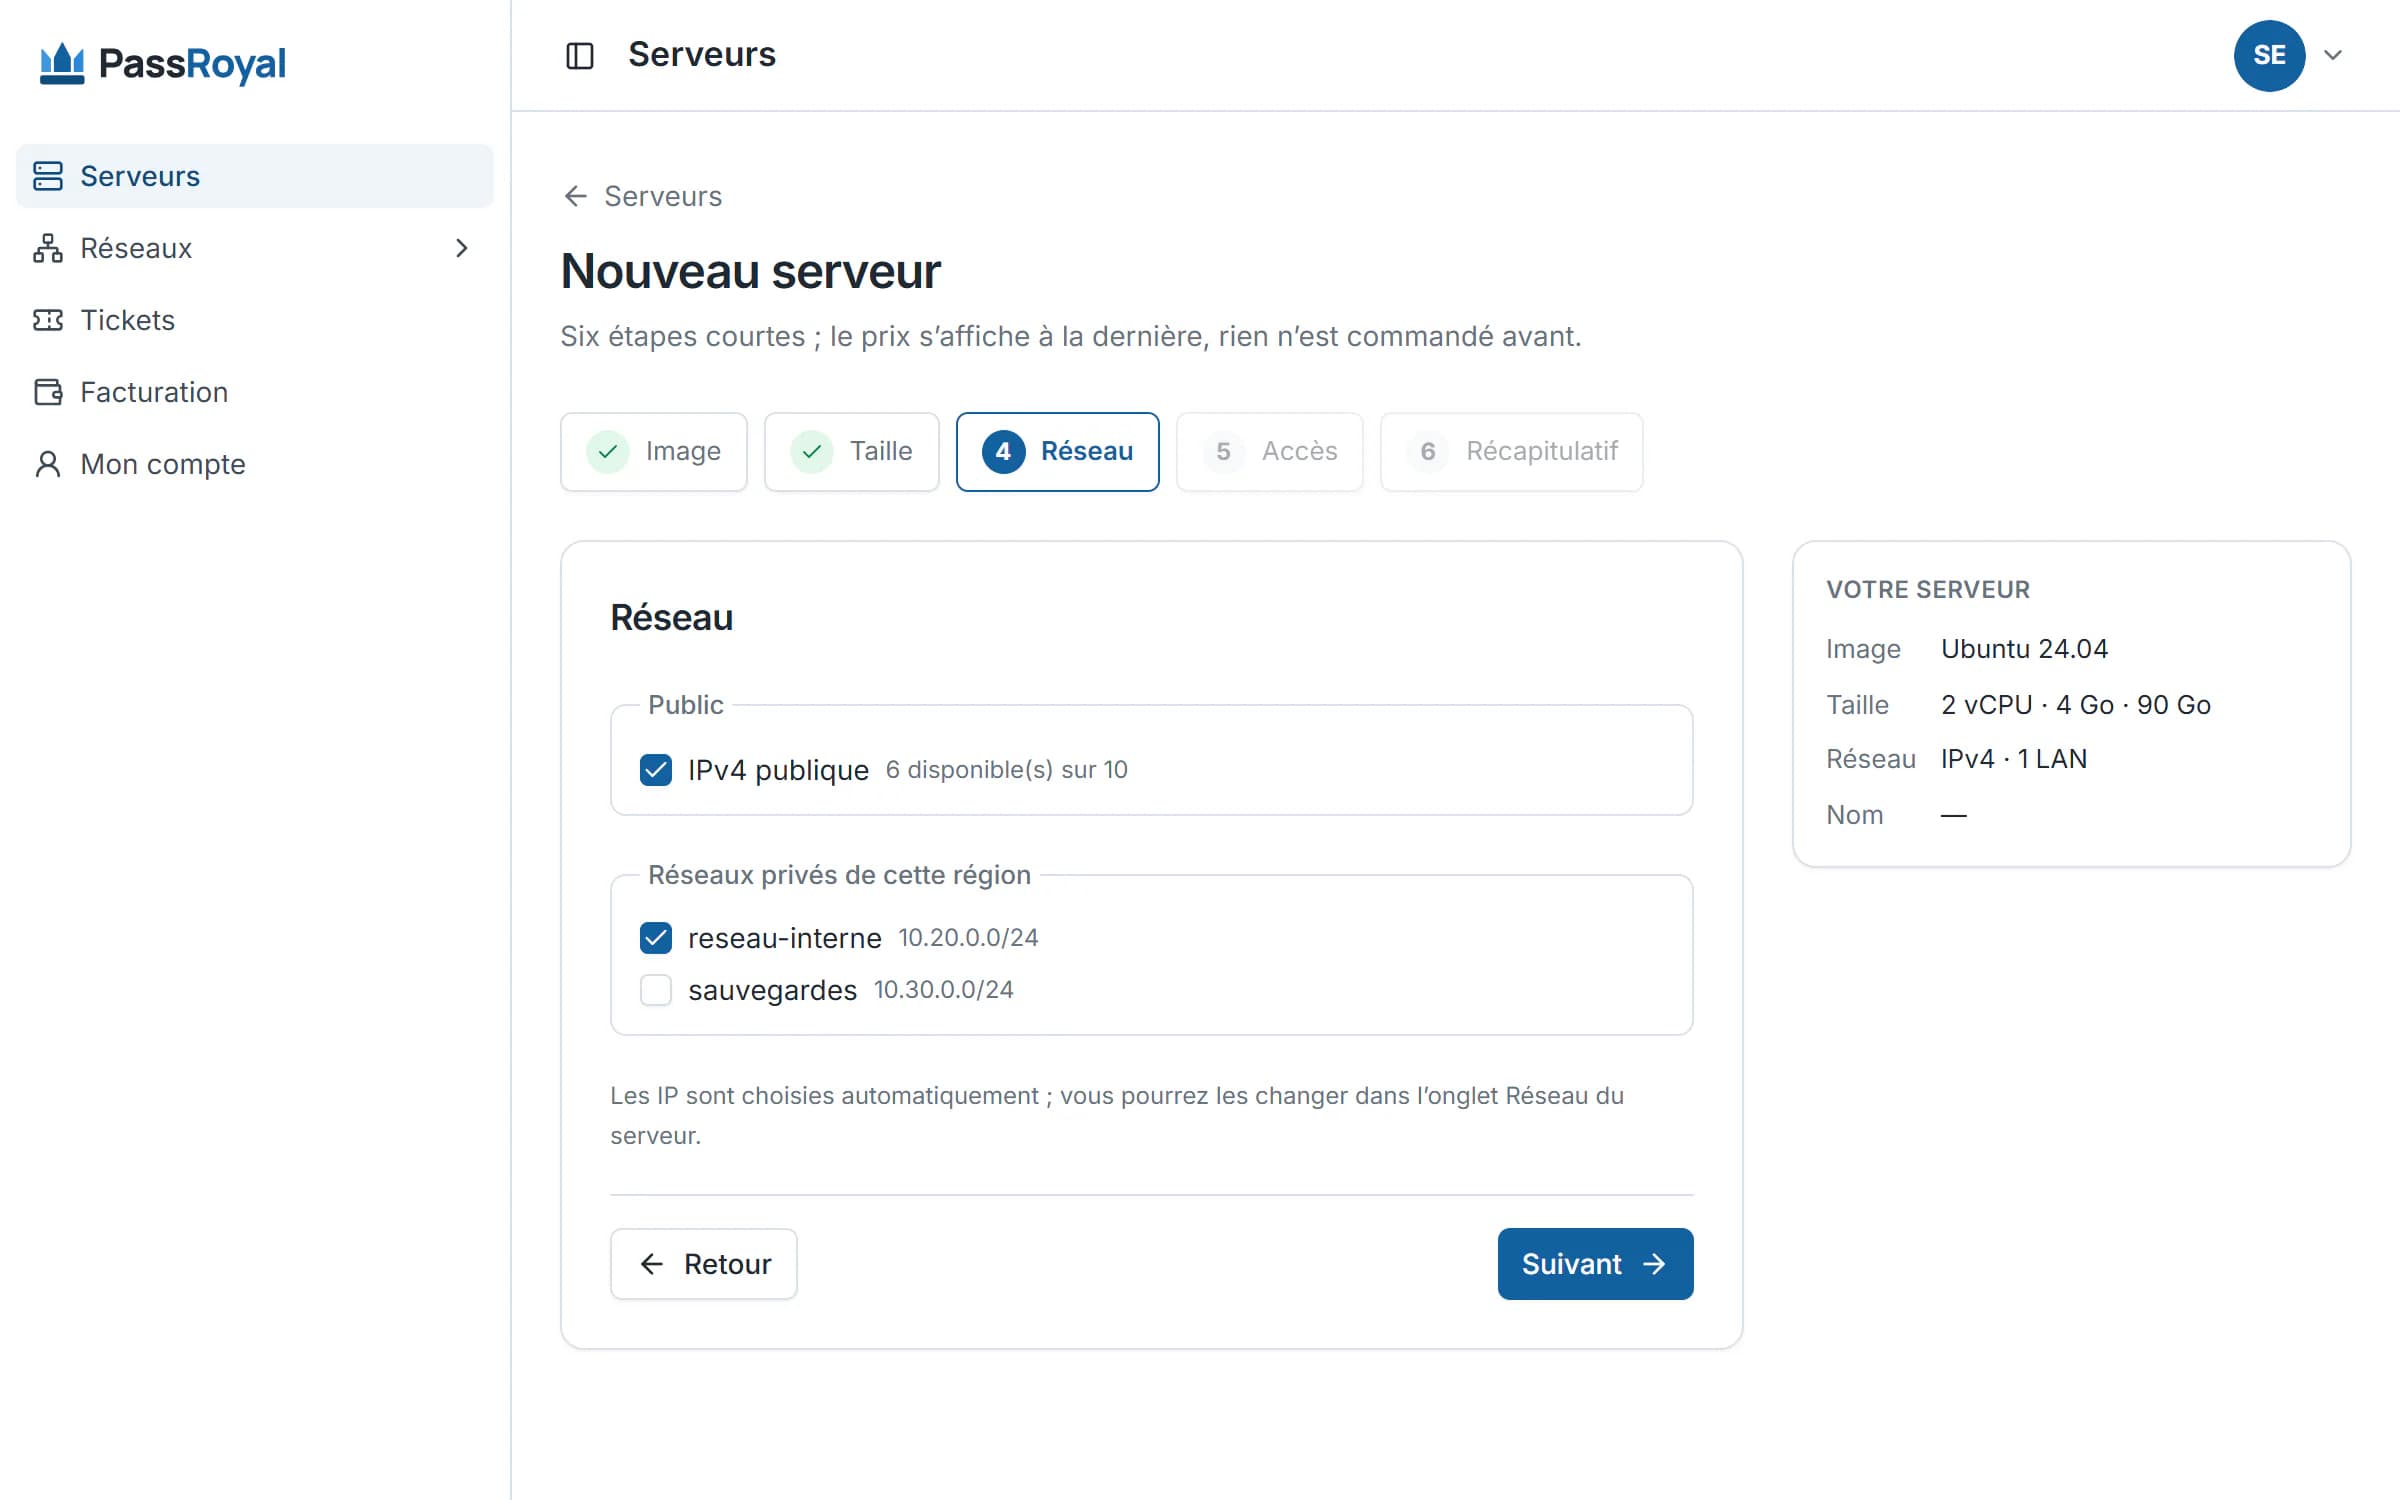The width and height of the screenshot is (2400, 1500).
Task: Expand the Réseaux submenu chevron
Action: tap(461, 248)
